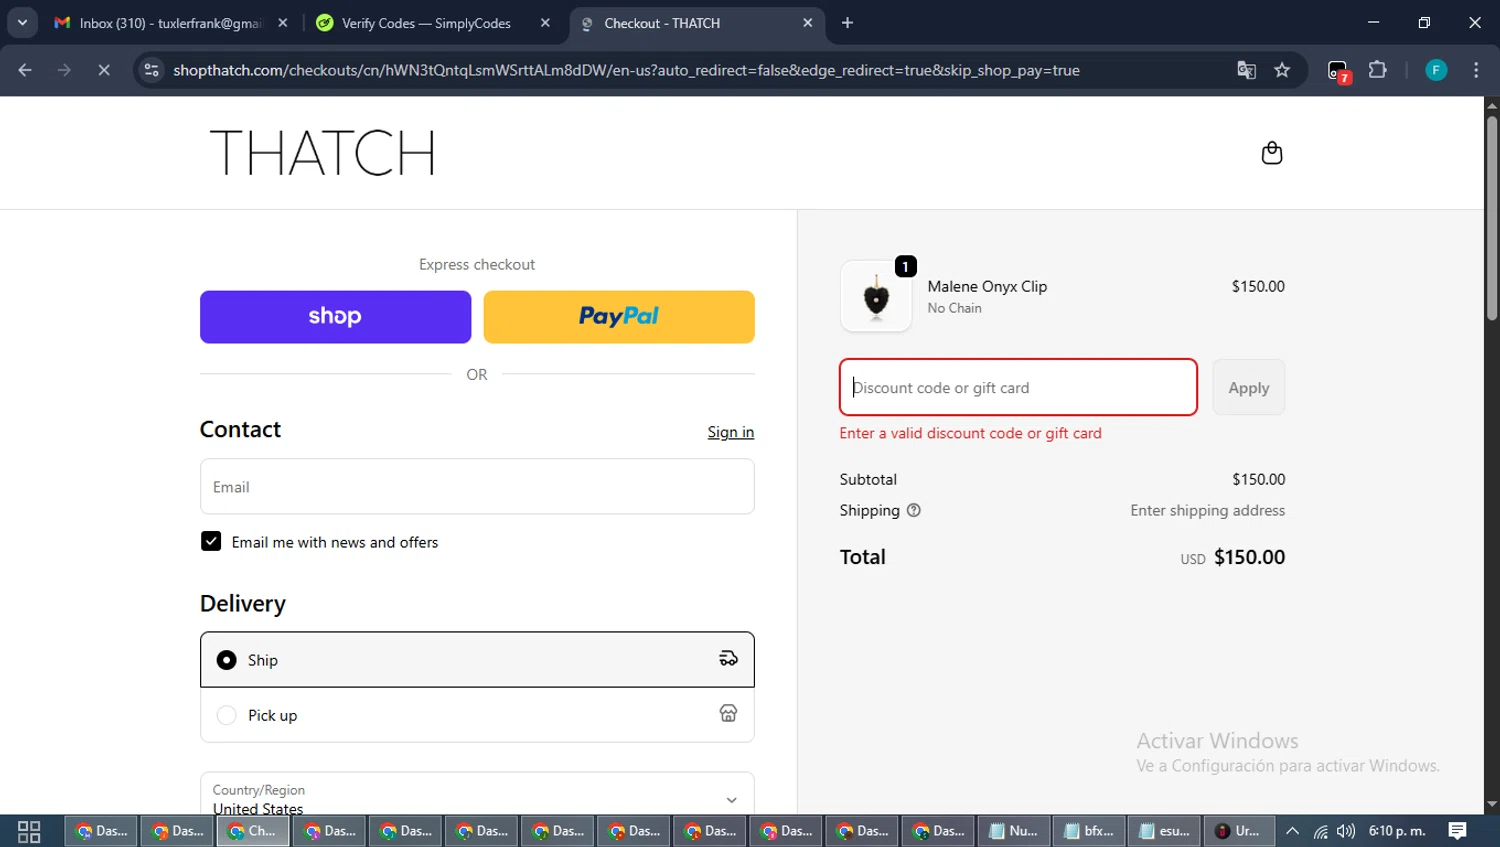Open Chrome three-dot menu
Viewport: 1500px width, 847px height.
(1476, 70)
